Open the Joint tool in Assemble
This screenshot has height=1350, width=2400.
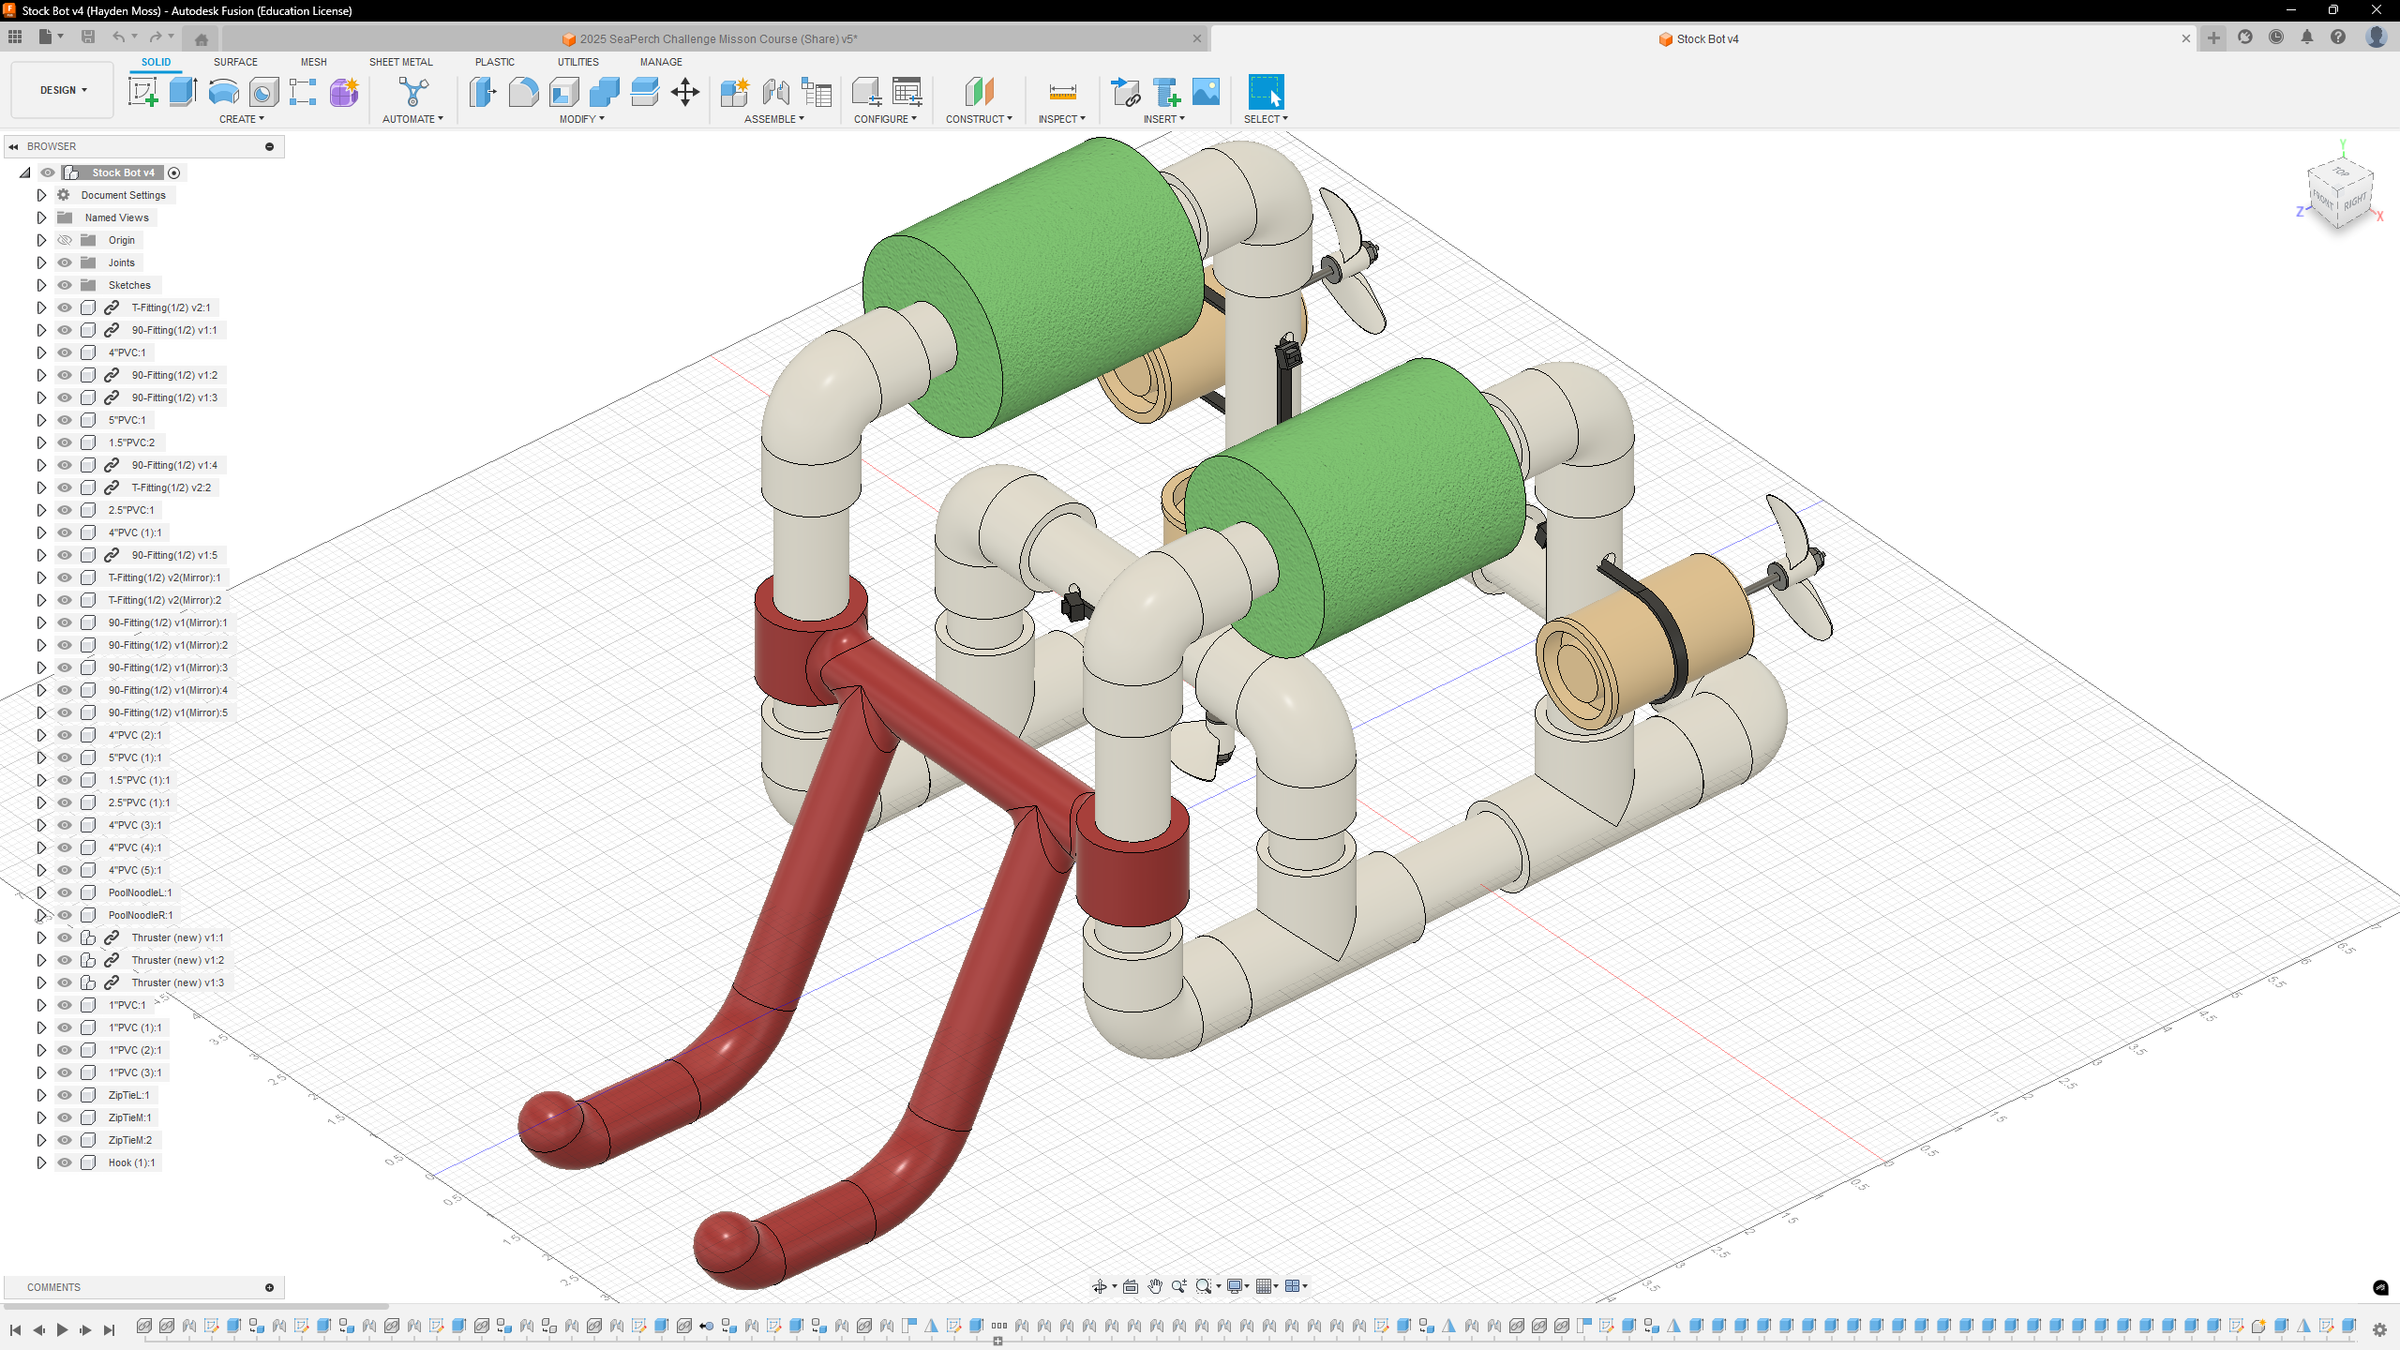click(x=775, y=92)
